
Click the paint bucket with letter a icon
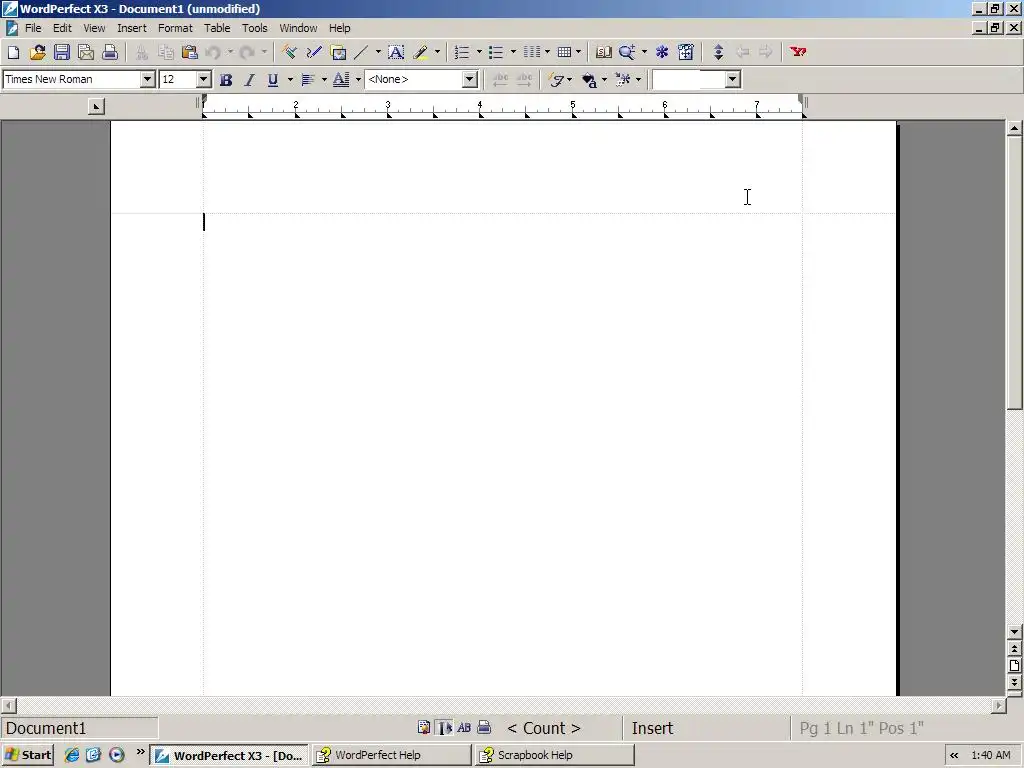(x=590, y=80)
